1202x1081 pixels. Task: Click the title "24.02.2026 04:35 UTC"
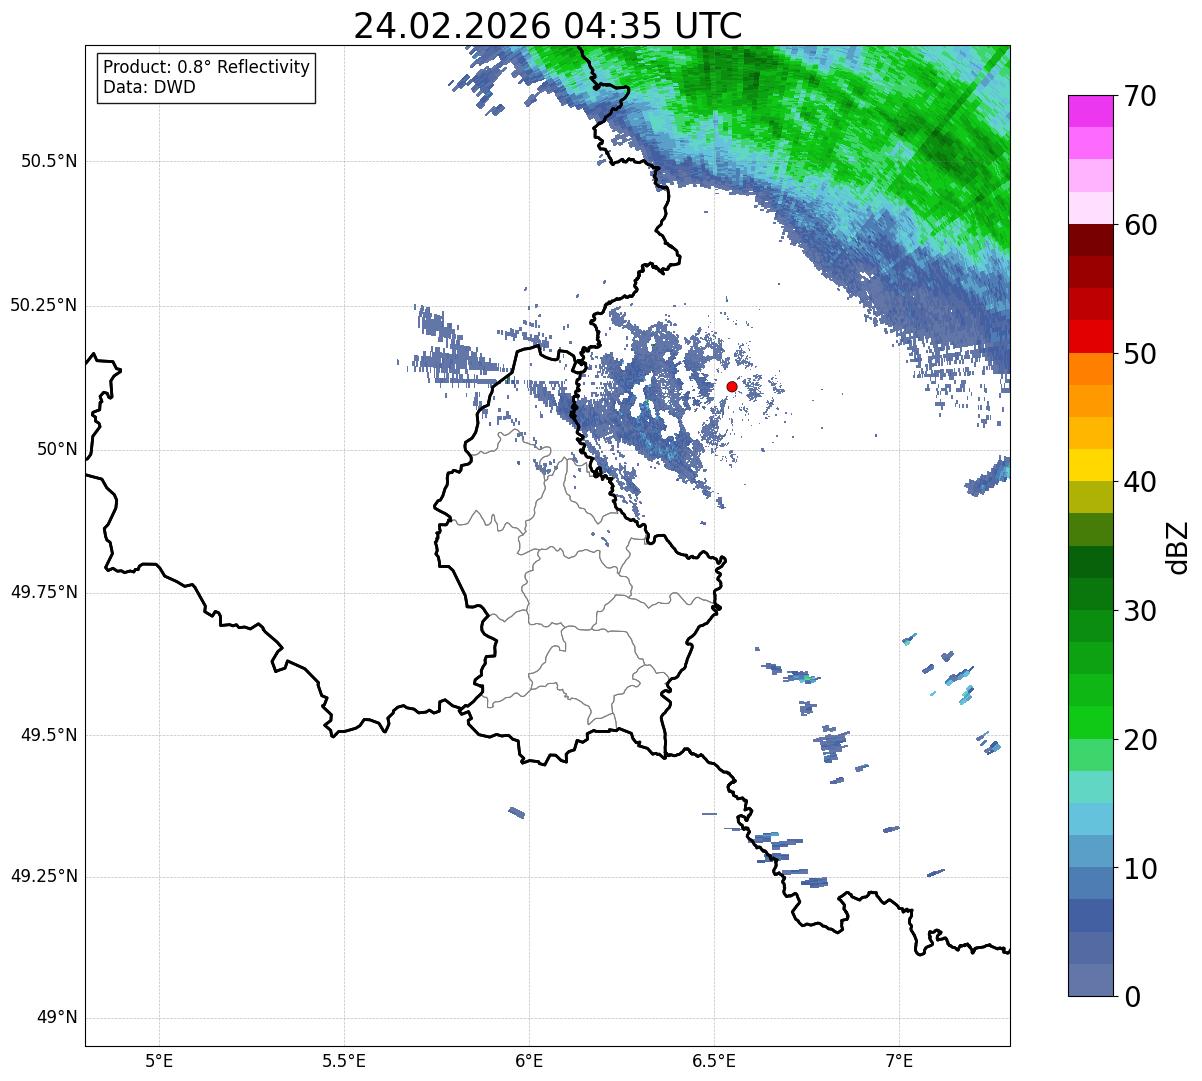tap(548, 26)
